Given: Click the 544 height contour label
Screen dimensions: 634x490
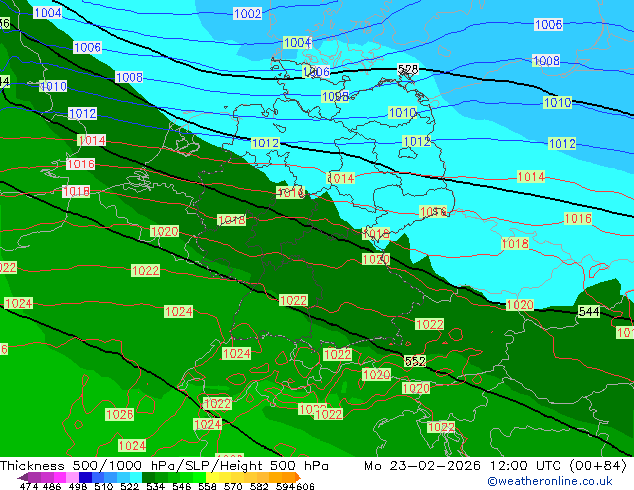Looking at the screenshot, I should (589, 311).
